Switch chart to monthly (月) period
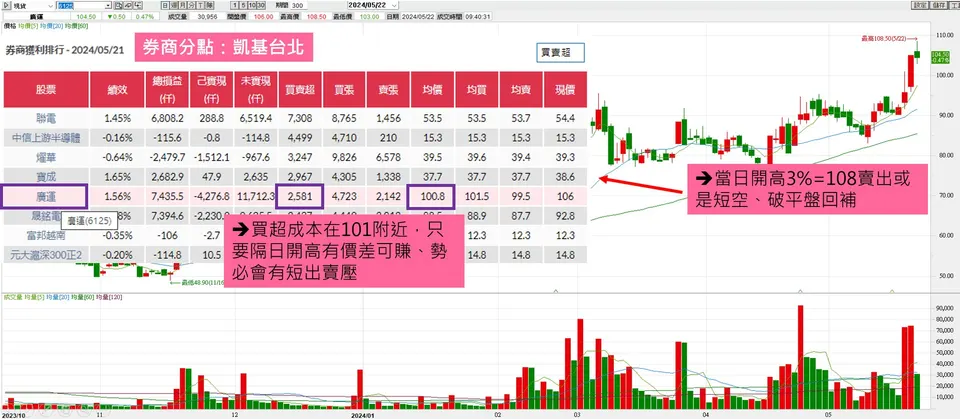 point(182,6)
